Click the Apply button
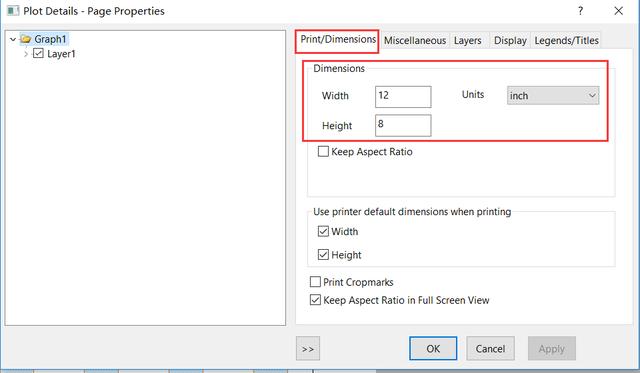Viewport: 640px width, 373px height. [552, 349]
